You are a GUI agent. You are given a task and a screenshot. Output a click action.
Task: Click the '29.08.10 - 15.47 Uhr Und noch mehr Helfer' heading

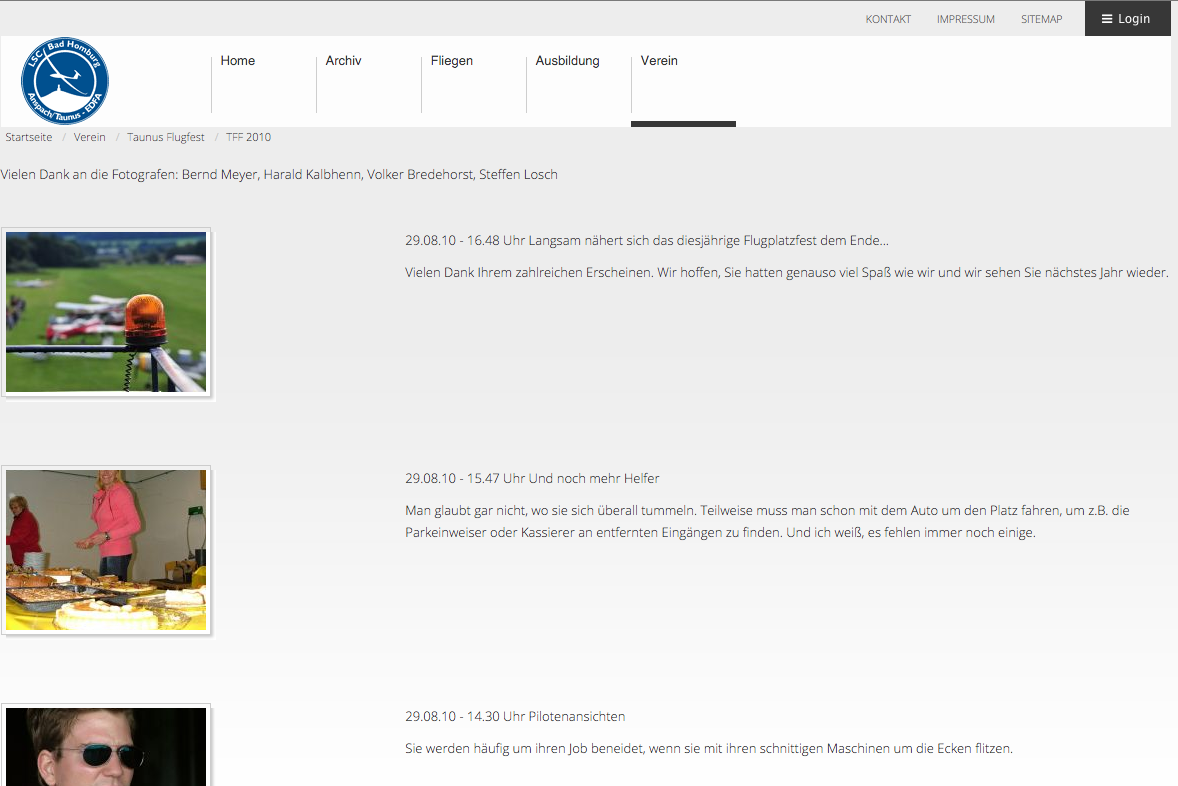(x=532, y=479)
